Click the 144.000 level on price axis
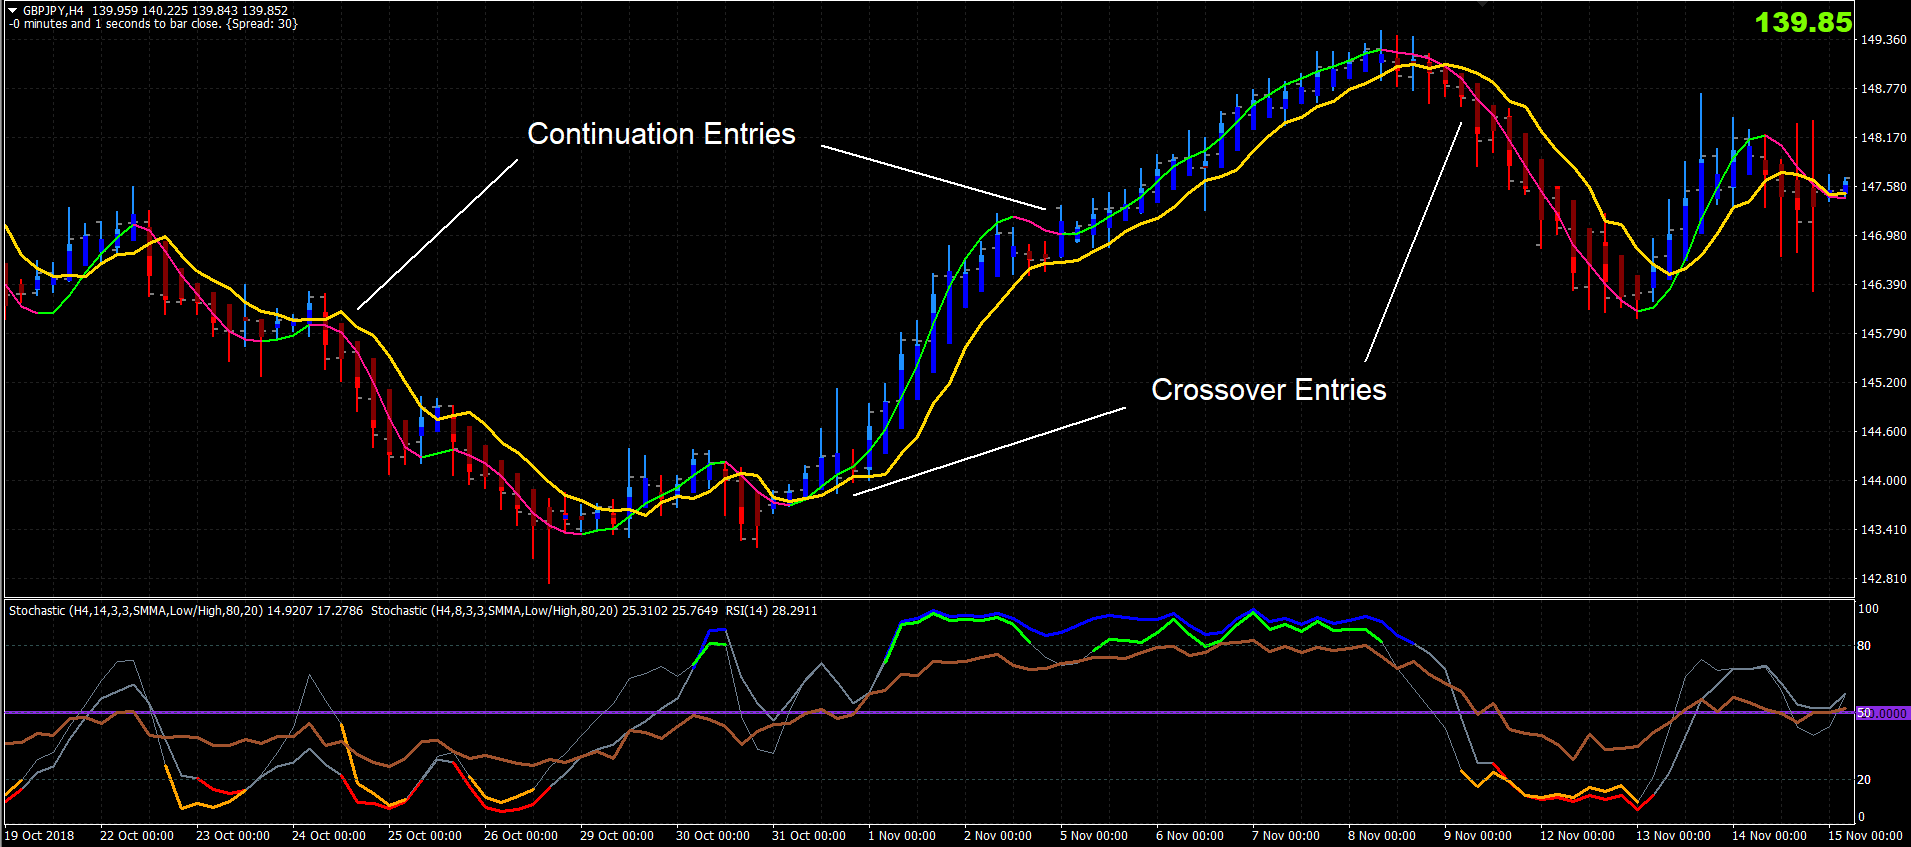This screenshot has width=1911, height=847. coord(1883,481)
